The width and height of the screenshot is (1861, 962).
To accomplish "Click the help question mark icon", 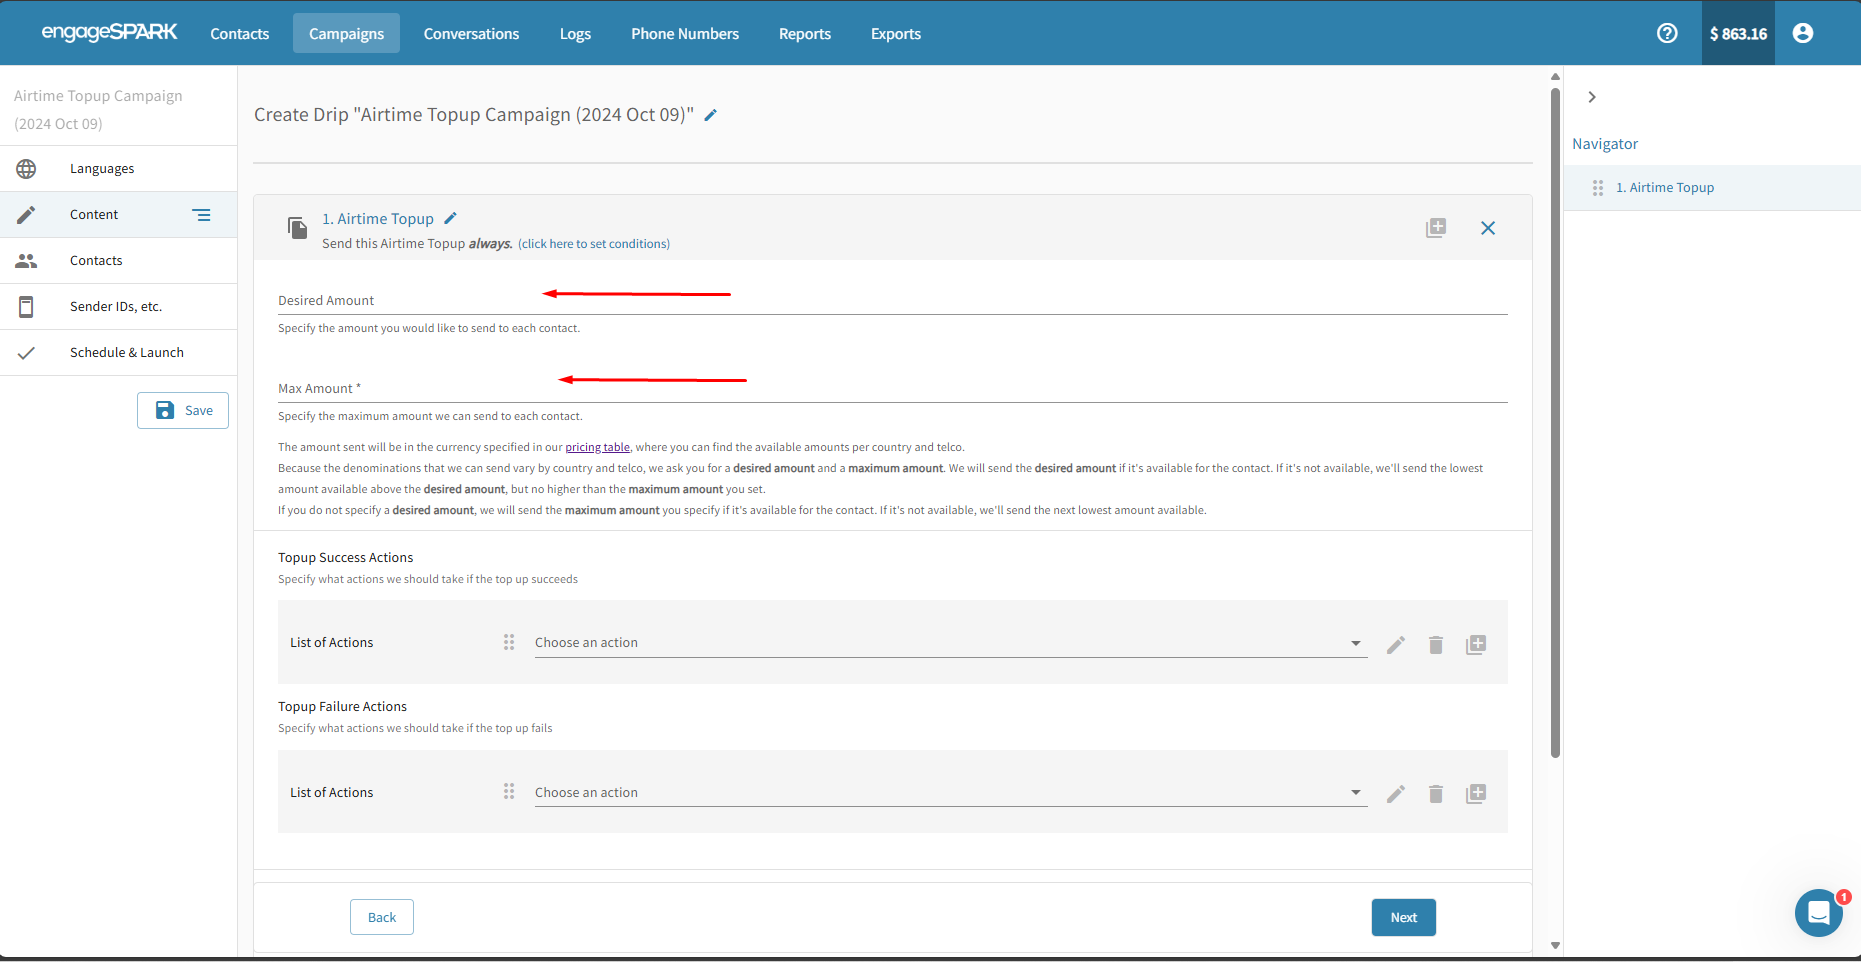I will 1666,33.
